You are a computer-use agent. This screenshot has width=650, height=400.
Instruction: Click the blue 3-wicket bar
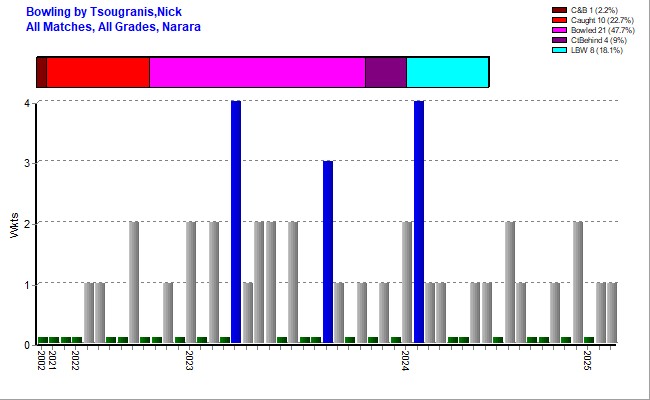[327, 252]
